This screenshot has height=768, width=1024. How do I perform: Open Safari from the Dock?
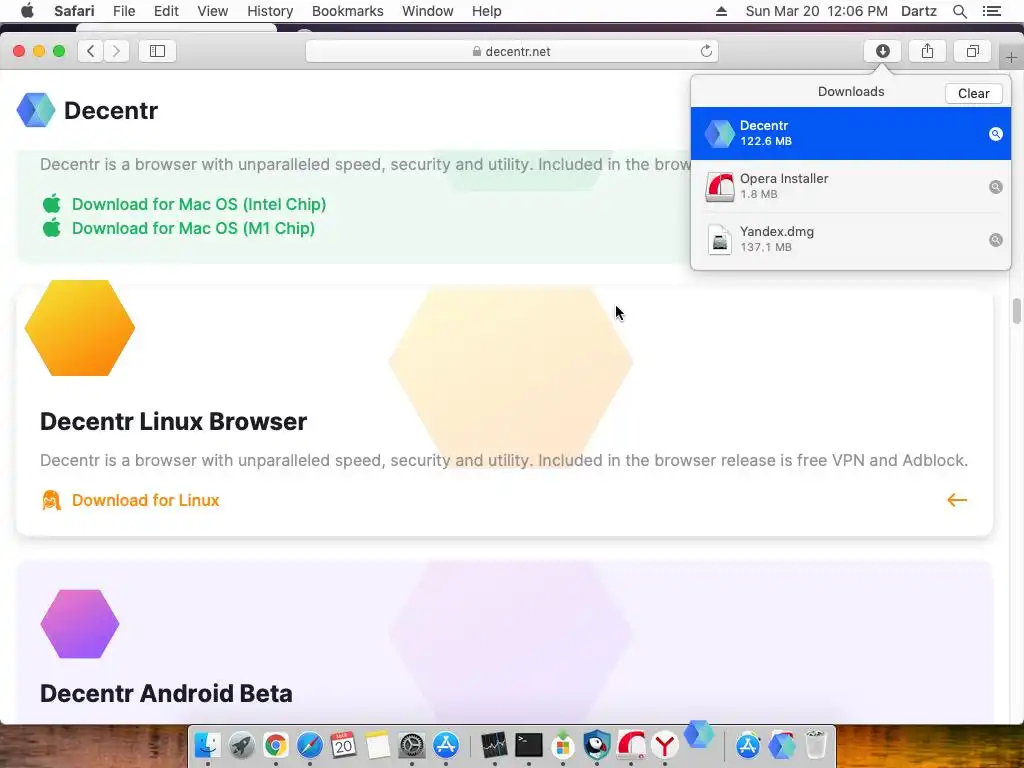pos(310,745)
